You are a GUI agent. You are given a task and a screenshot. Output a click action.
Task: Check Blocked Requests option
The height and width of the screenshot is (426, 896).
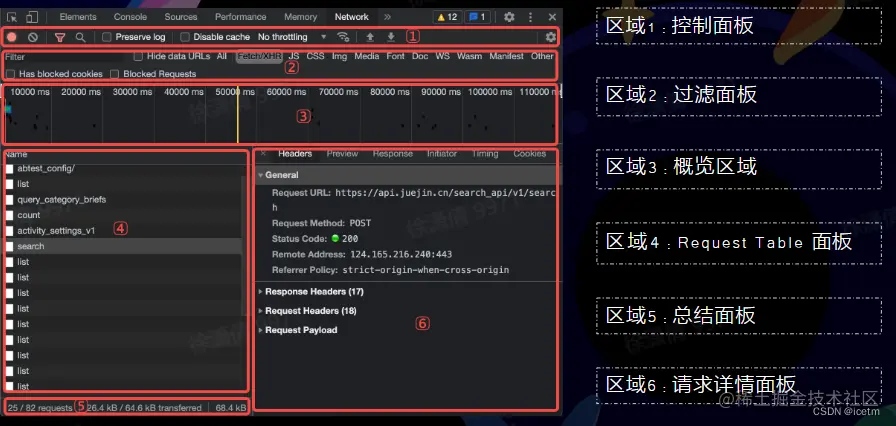coord(114,74)
